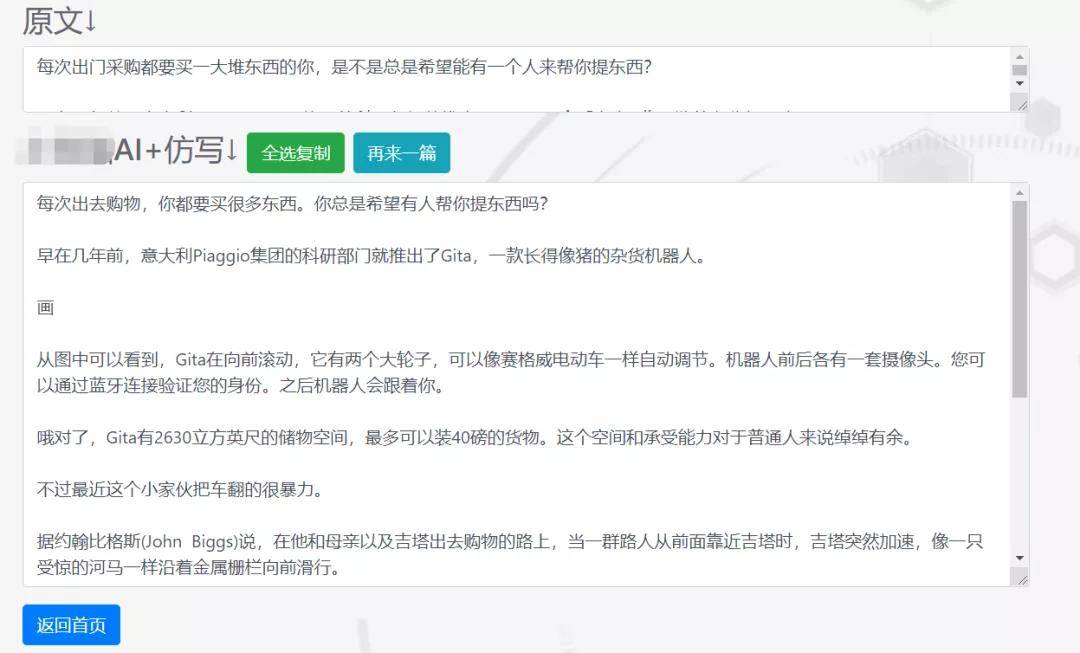Click the AI+仿写↓ heading

click(175, 149)
